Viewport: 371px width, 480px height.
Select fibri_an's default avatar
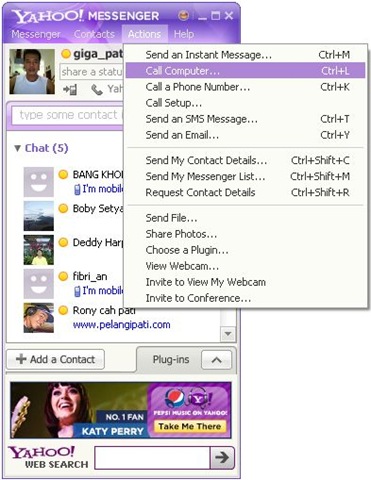tap(38, 284)
